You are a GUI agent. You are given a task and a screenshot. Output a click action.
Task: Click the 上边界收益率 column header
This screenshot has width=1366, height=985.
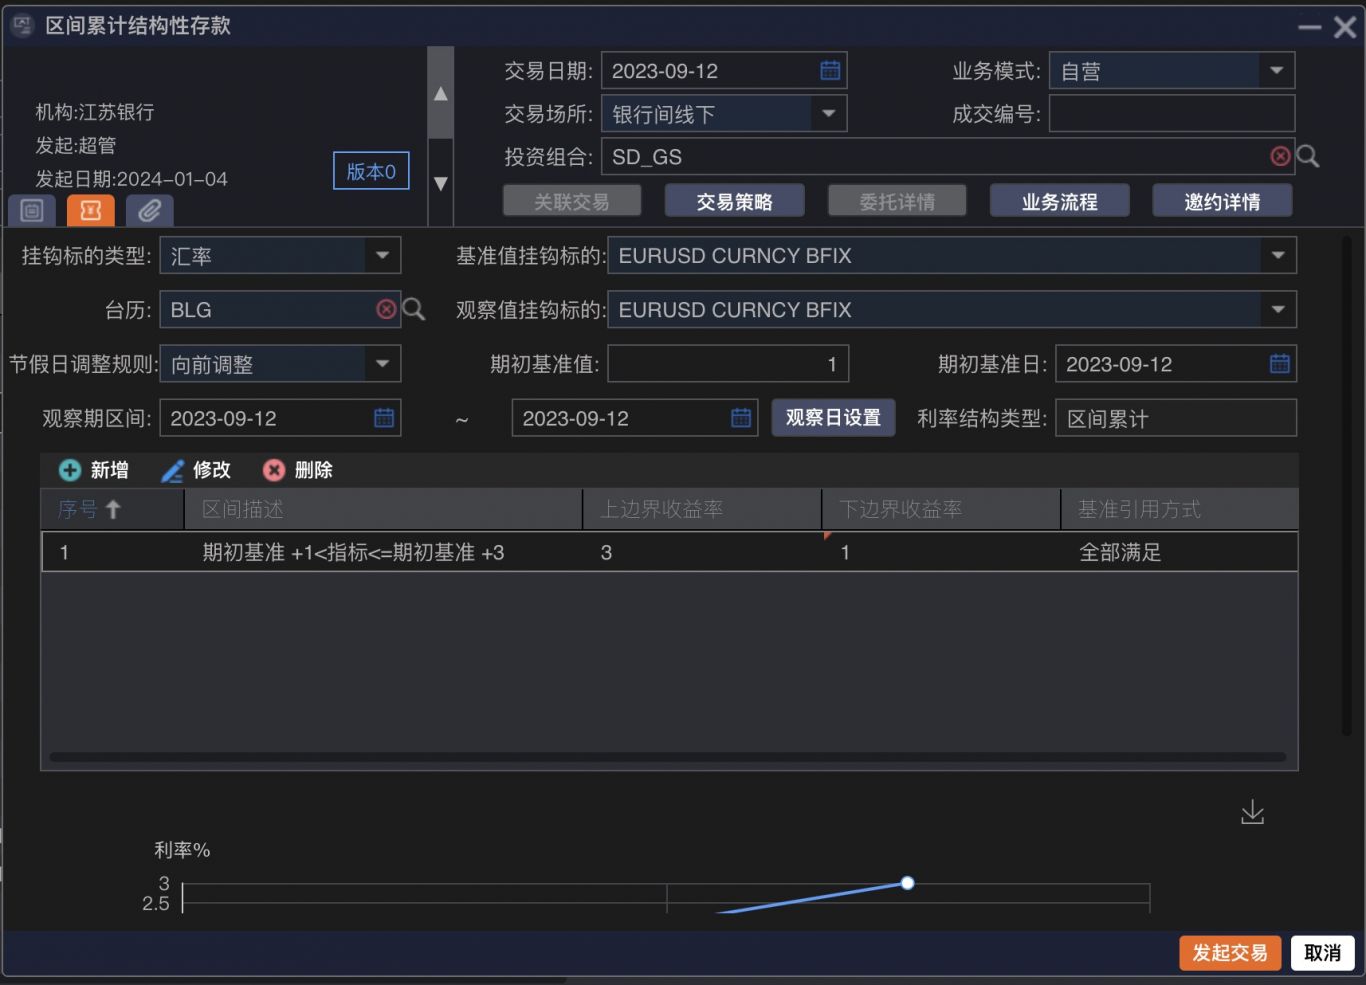pos(702,509)
